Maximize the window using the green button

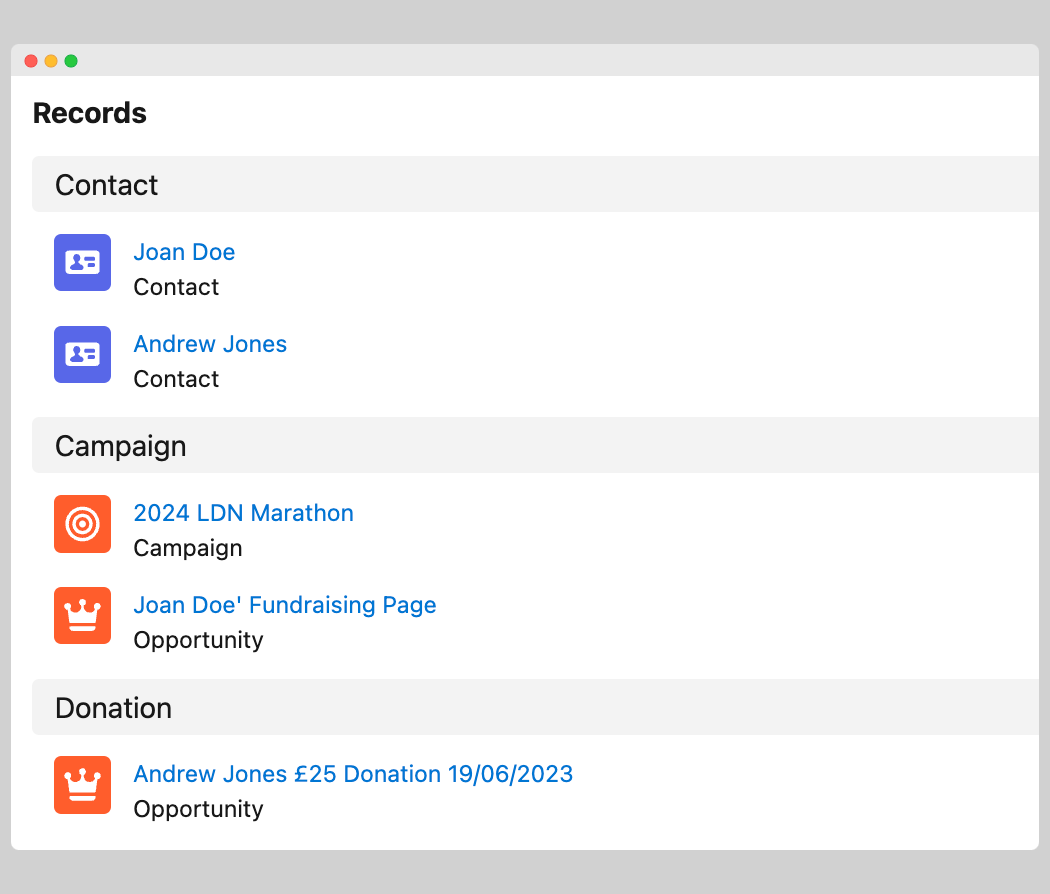(x=71, y=61)
